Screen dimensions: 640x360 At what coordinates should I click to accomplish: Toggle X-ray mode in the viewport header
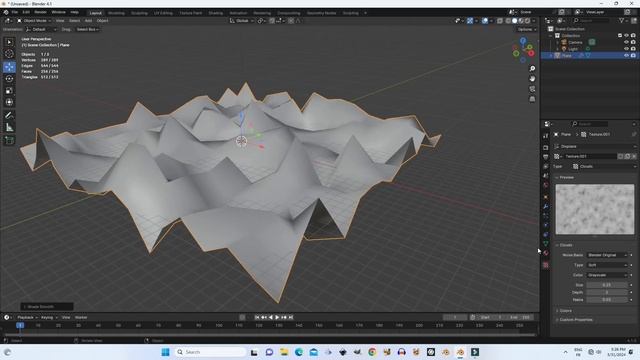500,20
